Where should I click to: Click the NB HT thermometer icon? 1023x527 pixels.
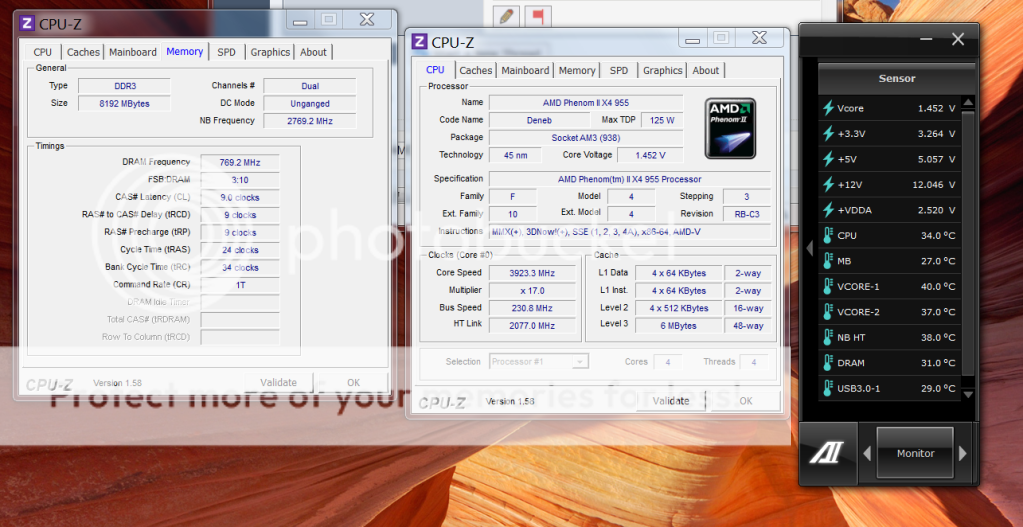(x=829, y=337)
